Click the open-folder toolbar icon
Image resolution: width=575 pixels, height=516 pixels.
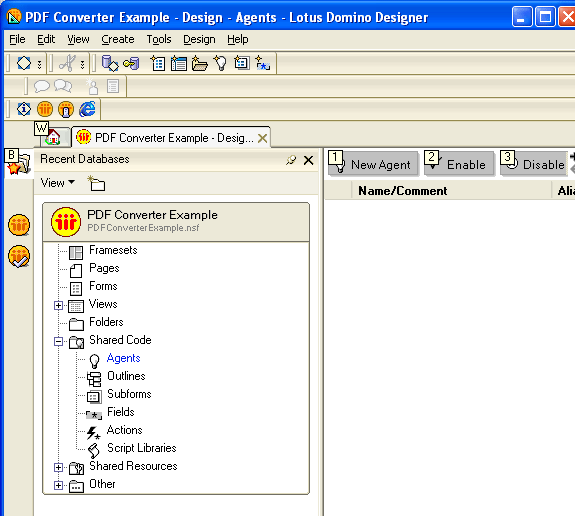(x=199, y=63)
